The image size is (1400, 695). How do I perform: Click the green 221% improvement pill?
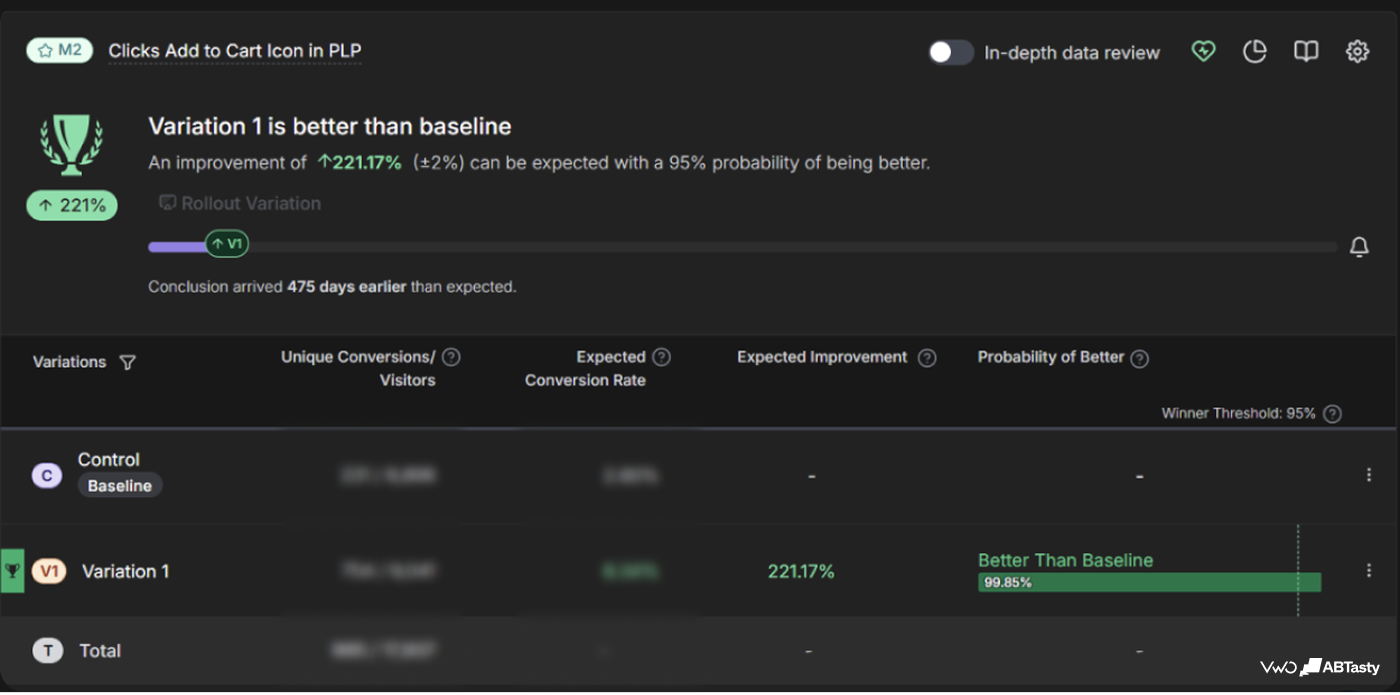pyautogui.click(x=72, y=206)
